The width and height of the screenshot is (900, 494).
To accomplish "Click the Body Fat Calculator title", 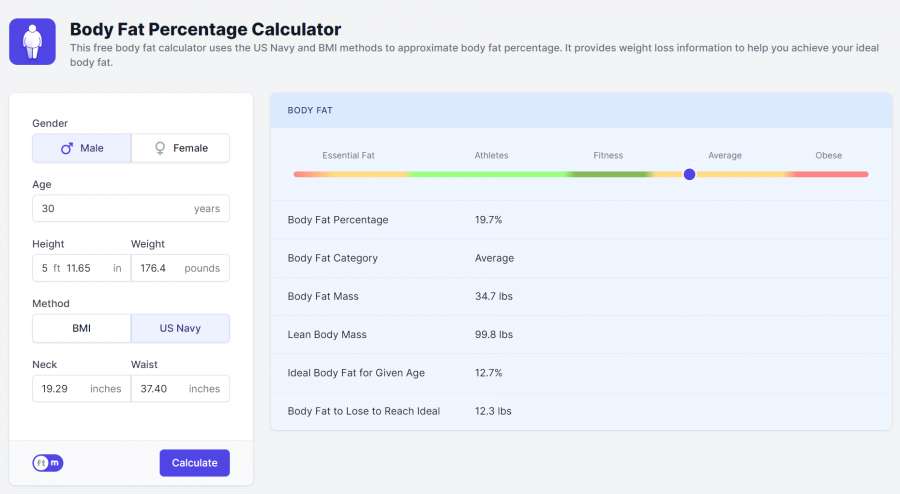I will coord(205,30).
